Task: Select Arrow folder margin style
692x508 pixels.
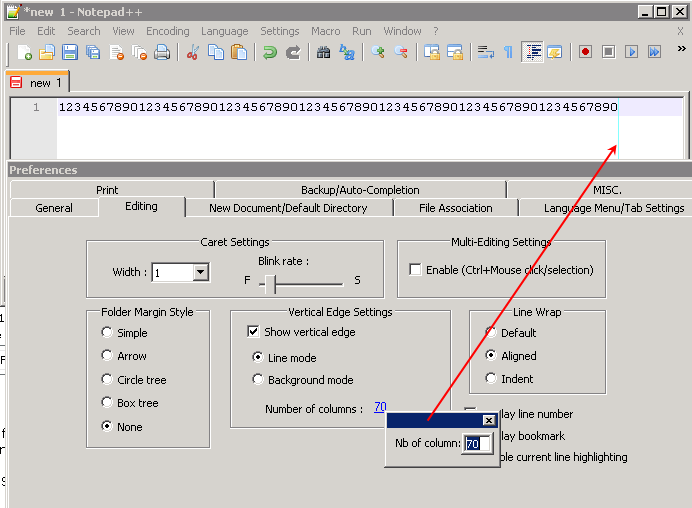Action: click(107, 355)
